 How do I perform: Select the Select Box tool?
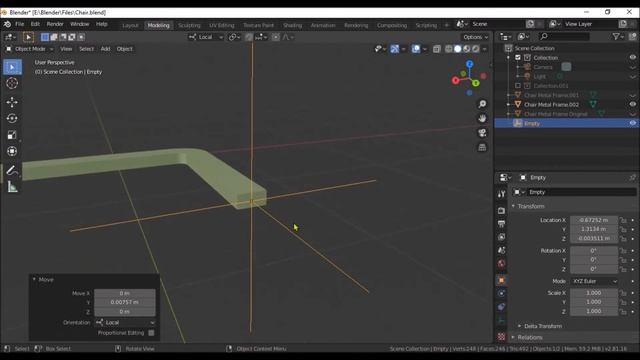[x=12, y=67]
